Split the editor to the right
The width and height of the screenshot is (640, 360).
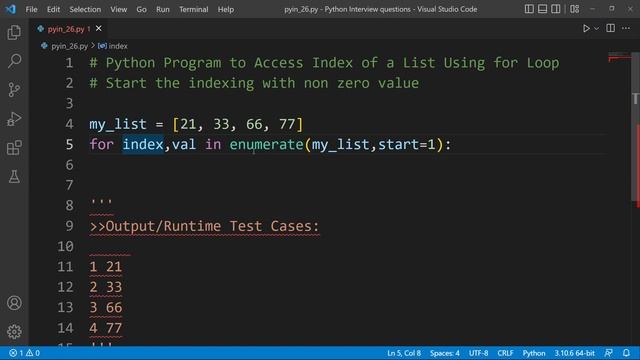coord(611,28)
